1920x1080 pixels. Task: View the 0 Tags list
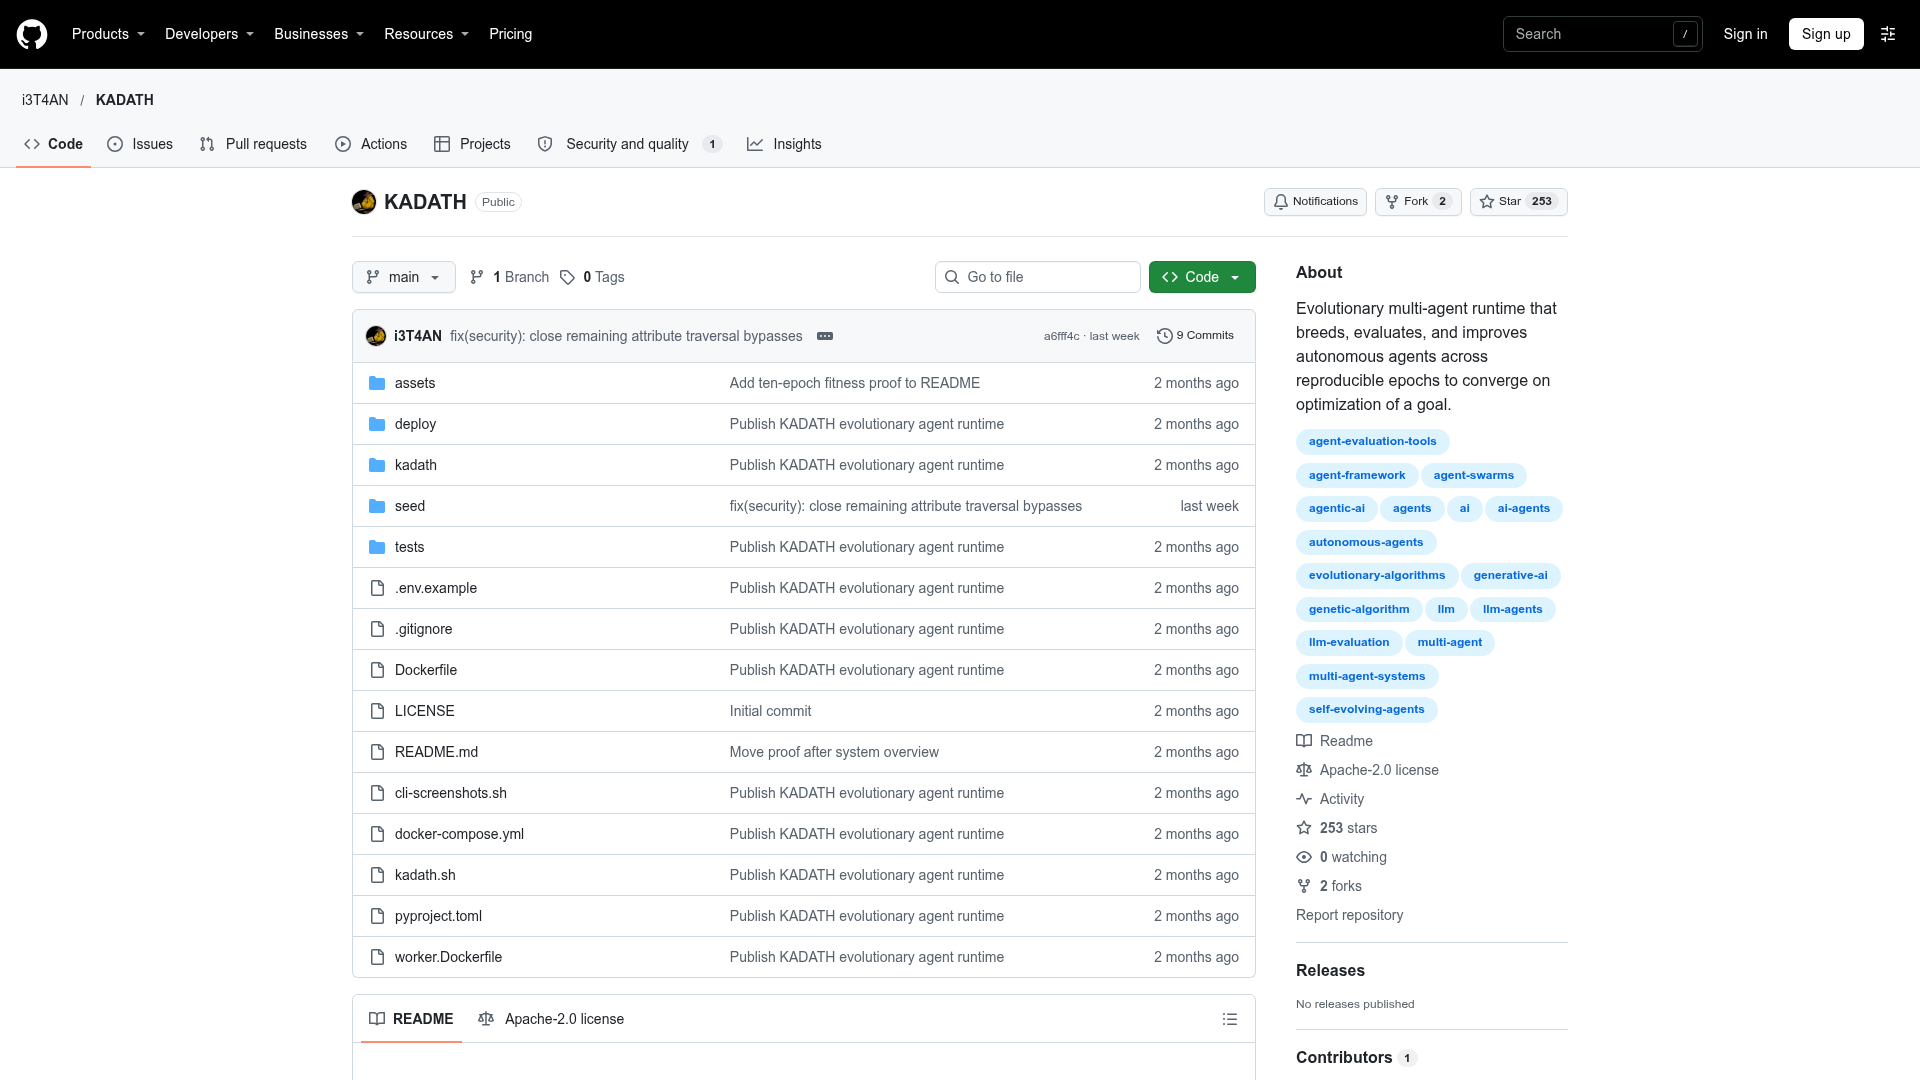click(x=592, y=277)
